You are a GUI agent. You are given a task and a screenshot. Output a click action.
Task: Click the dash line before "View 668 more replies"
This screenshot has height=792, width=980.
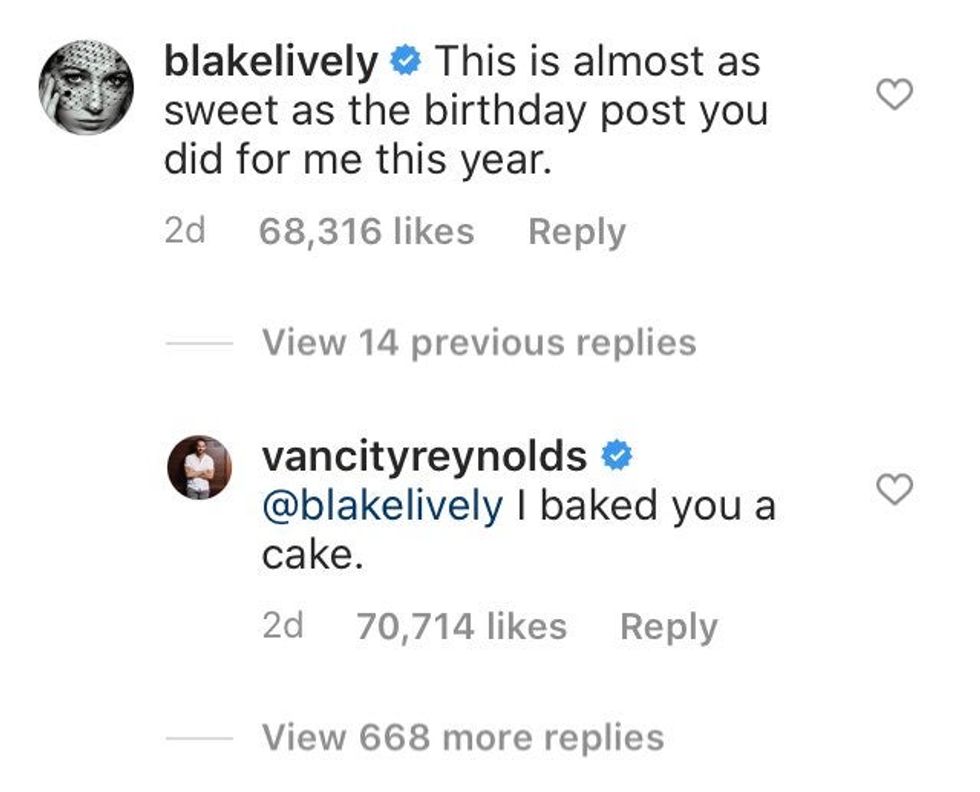coord(199,739)
